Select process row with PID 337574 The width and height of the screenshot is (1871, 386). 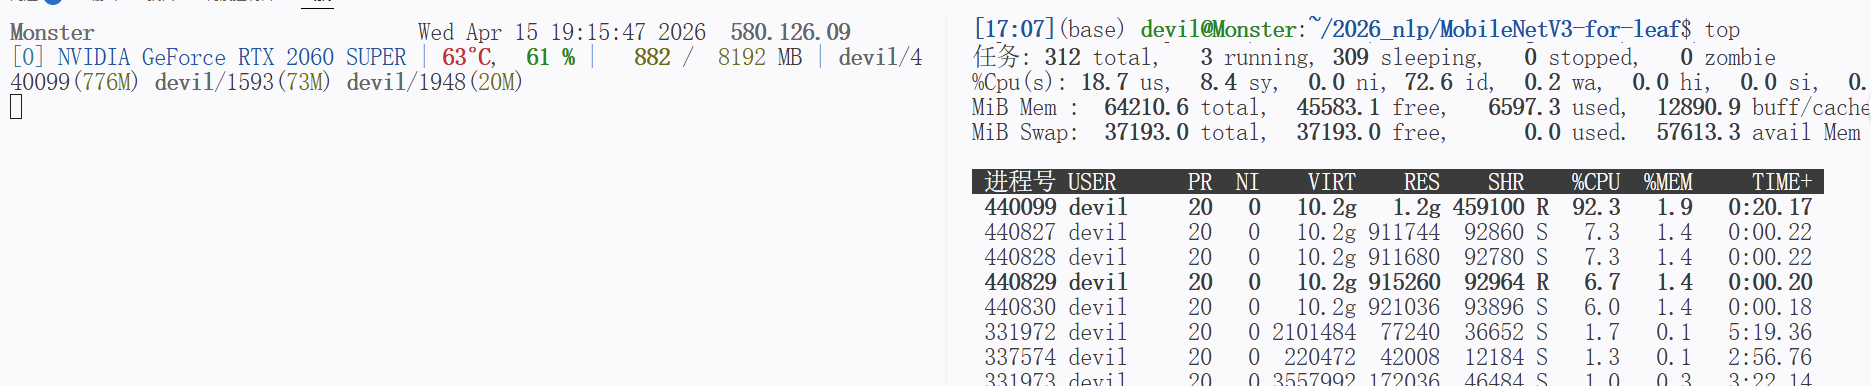click(1398, 357)
